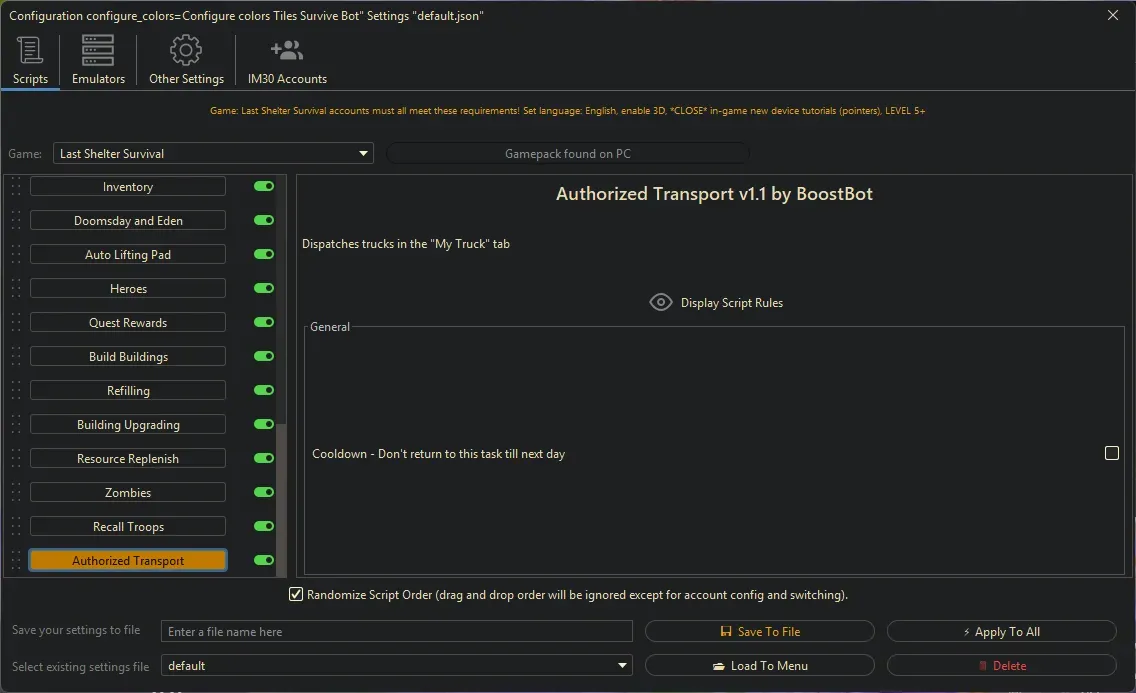Click the drag handle beside Quest Rewards
The width and height of the screenshot is (1136, 693).
tap(16, 323)
